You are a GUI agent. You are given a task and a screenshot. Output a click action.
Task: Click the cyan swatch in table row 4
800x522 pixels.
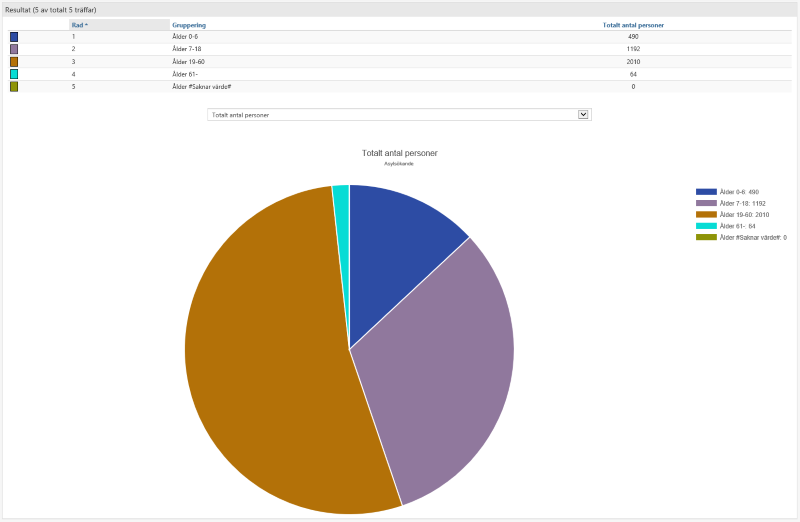point(14,74)
